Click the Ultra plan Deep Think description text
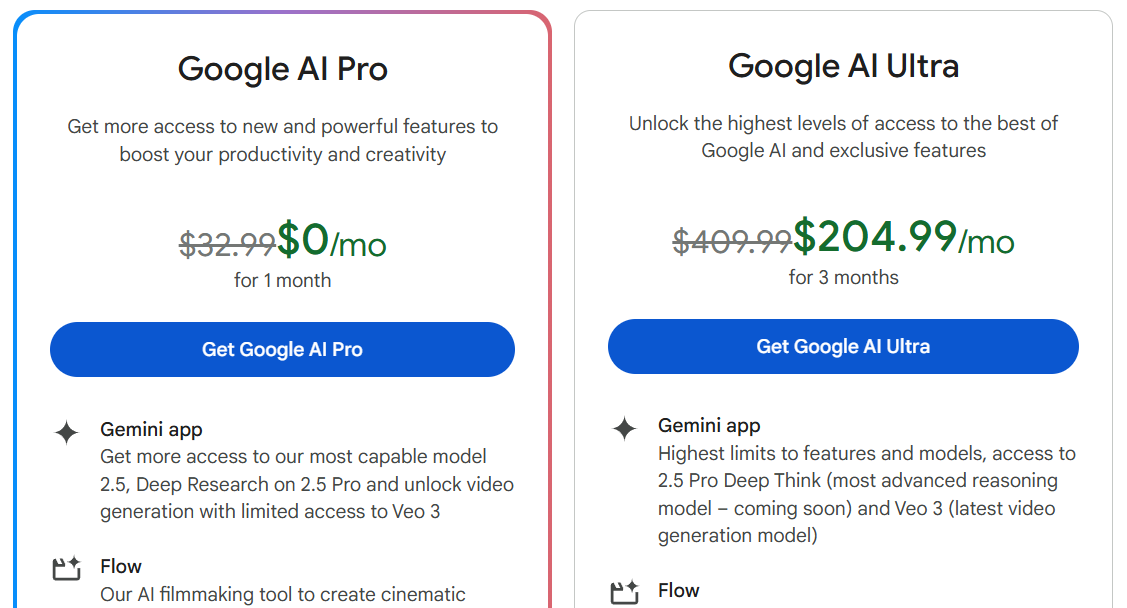Screen dimensions: 1127x608 tap(867, 494)
